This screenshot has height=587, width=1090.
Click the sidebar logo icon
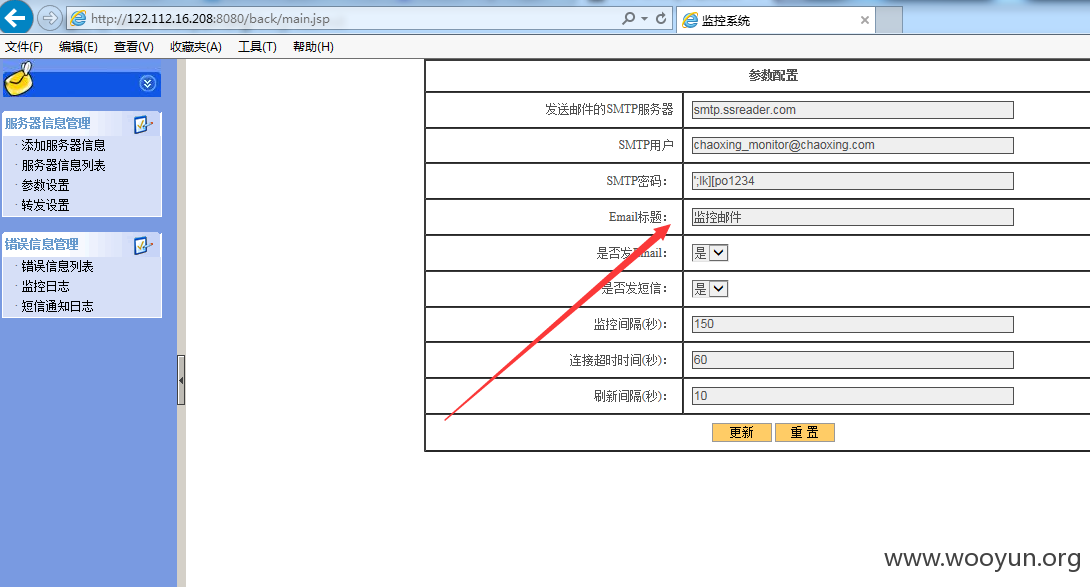pos(19,79)
